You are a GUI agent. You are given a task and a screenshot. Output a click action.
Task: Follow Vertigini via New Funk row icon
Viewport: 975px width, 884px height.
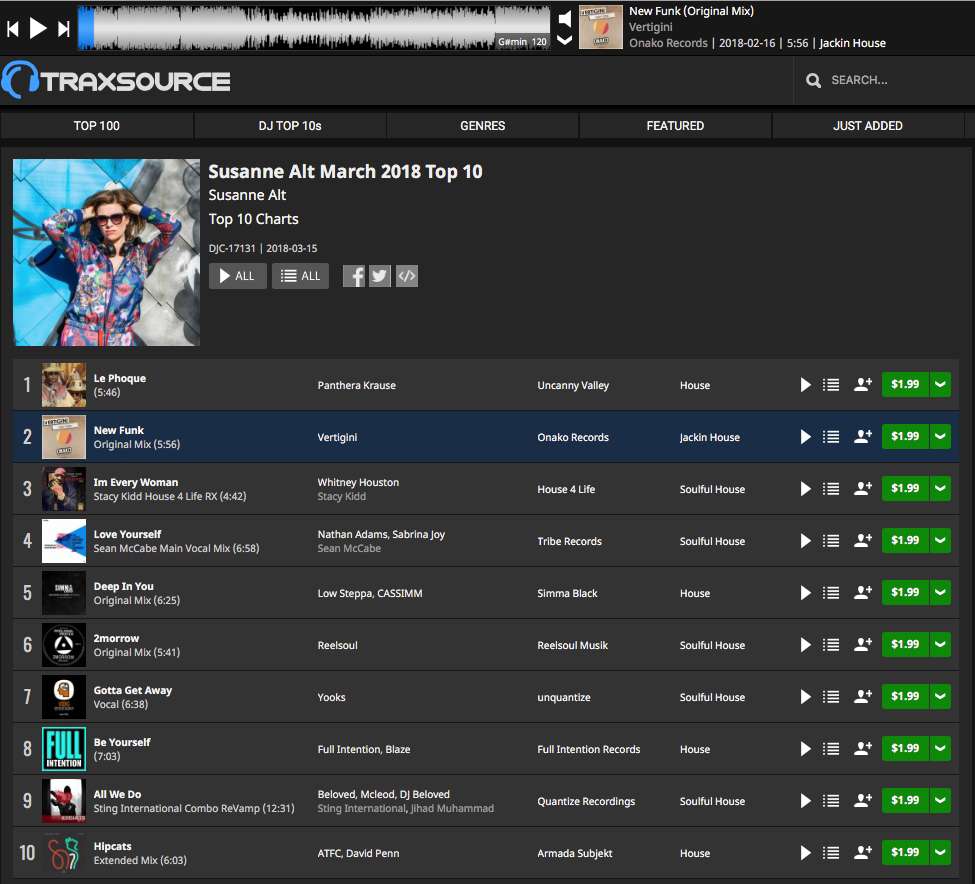click(x=862, y=437)
